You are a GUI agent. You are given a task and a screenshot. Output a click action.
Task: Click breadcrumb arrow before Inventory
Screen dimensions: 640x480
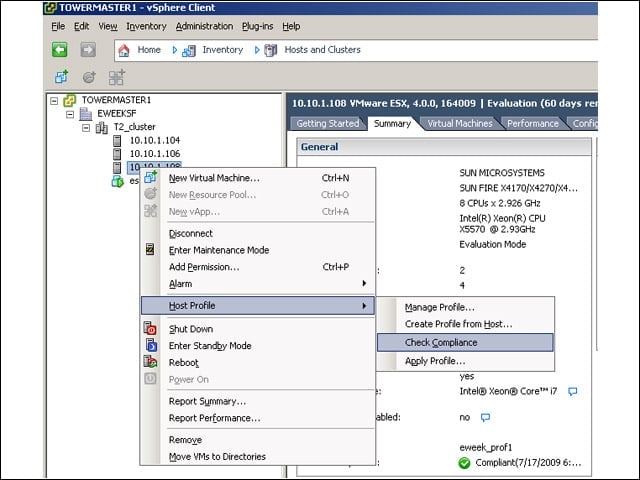[175, 50]
